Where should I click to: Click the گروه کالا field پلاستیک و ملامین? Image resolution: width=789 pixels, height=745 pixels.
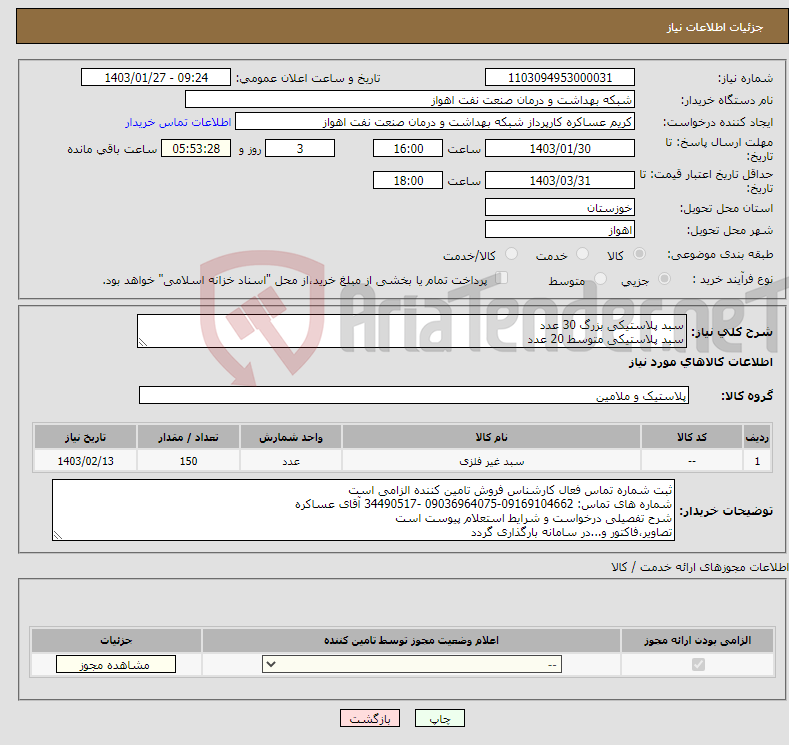point(414,395)
